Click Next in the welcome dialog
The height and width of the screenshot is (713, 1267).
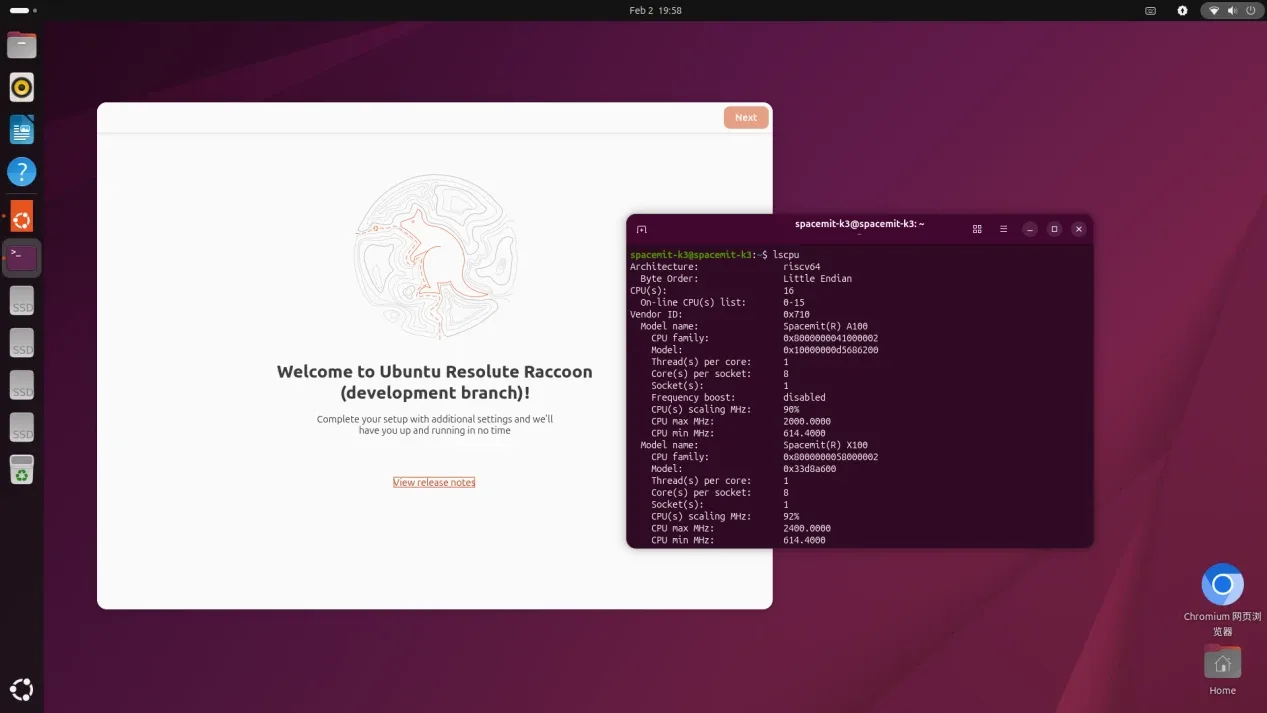click(x=746, y=117)
